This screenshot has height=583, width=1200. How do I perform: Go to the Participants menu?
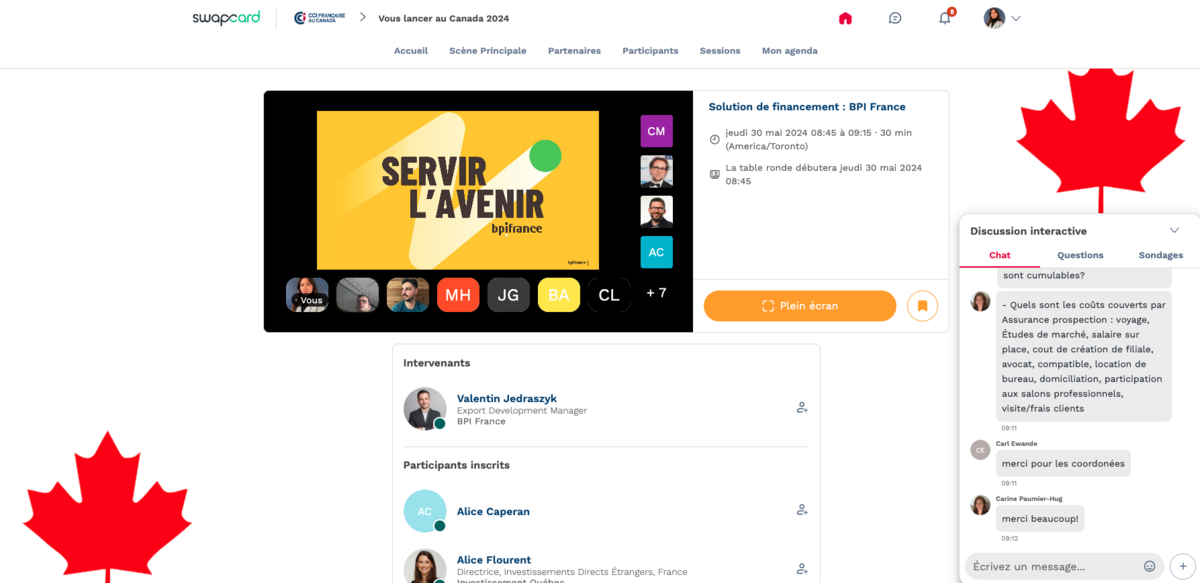click(x=650, y=51)
